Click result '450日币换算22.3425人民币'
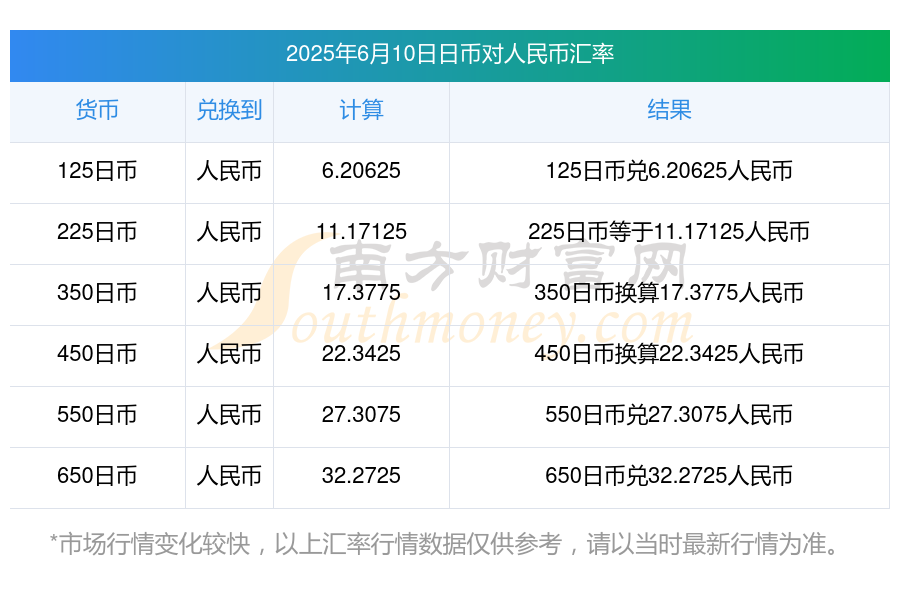Image resolution: width=900 pixels, height=600 pixels. (669, 354)
